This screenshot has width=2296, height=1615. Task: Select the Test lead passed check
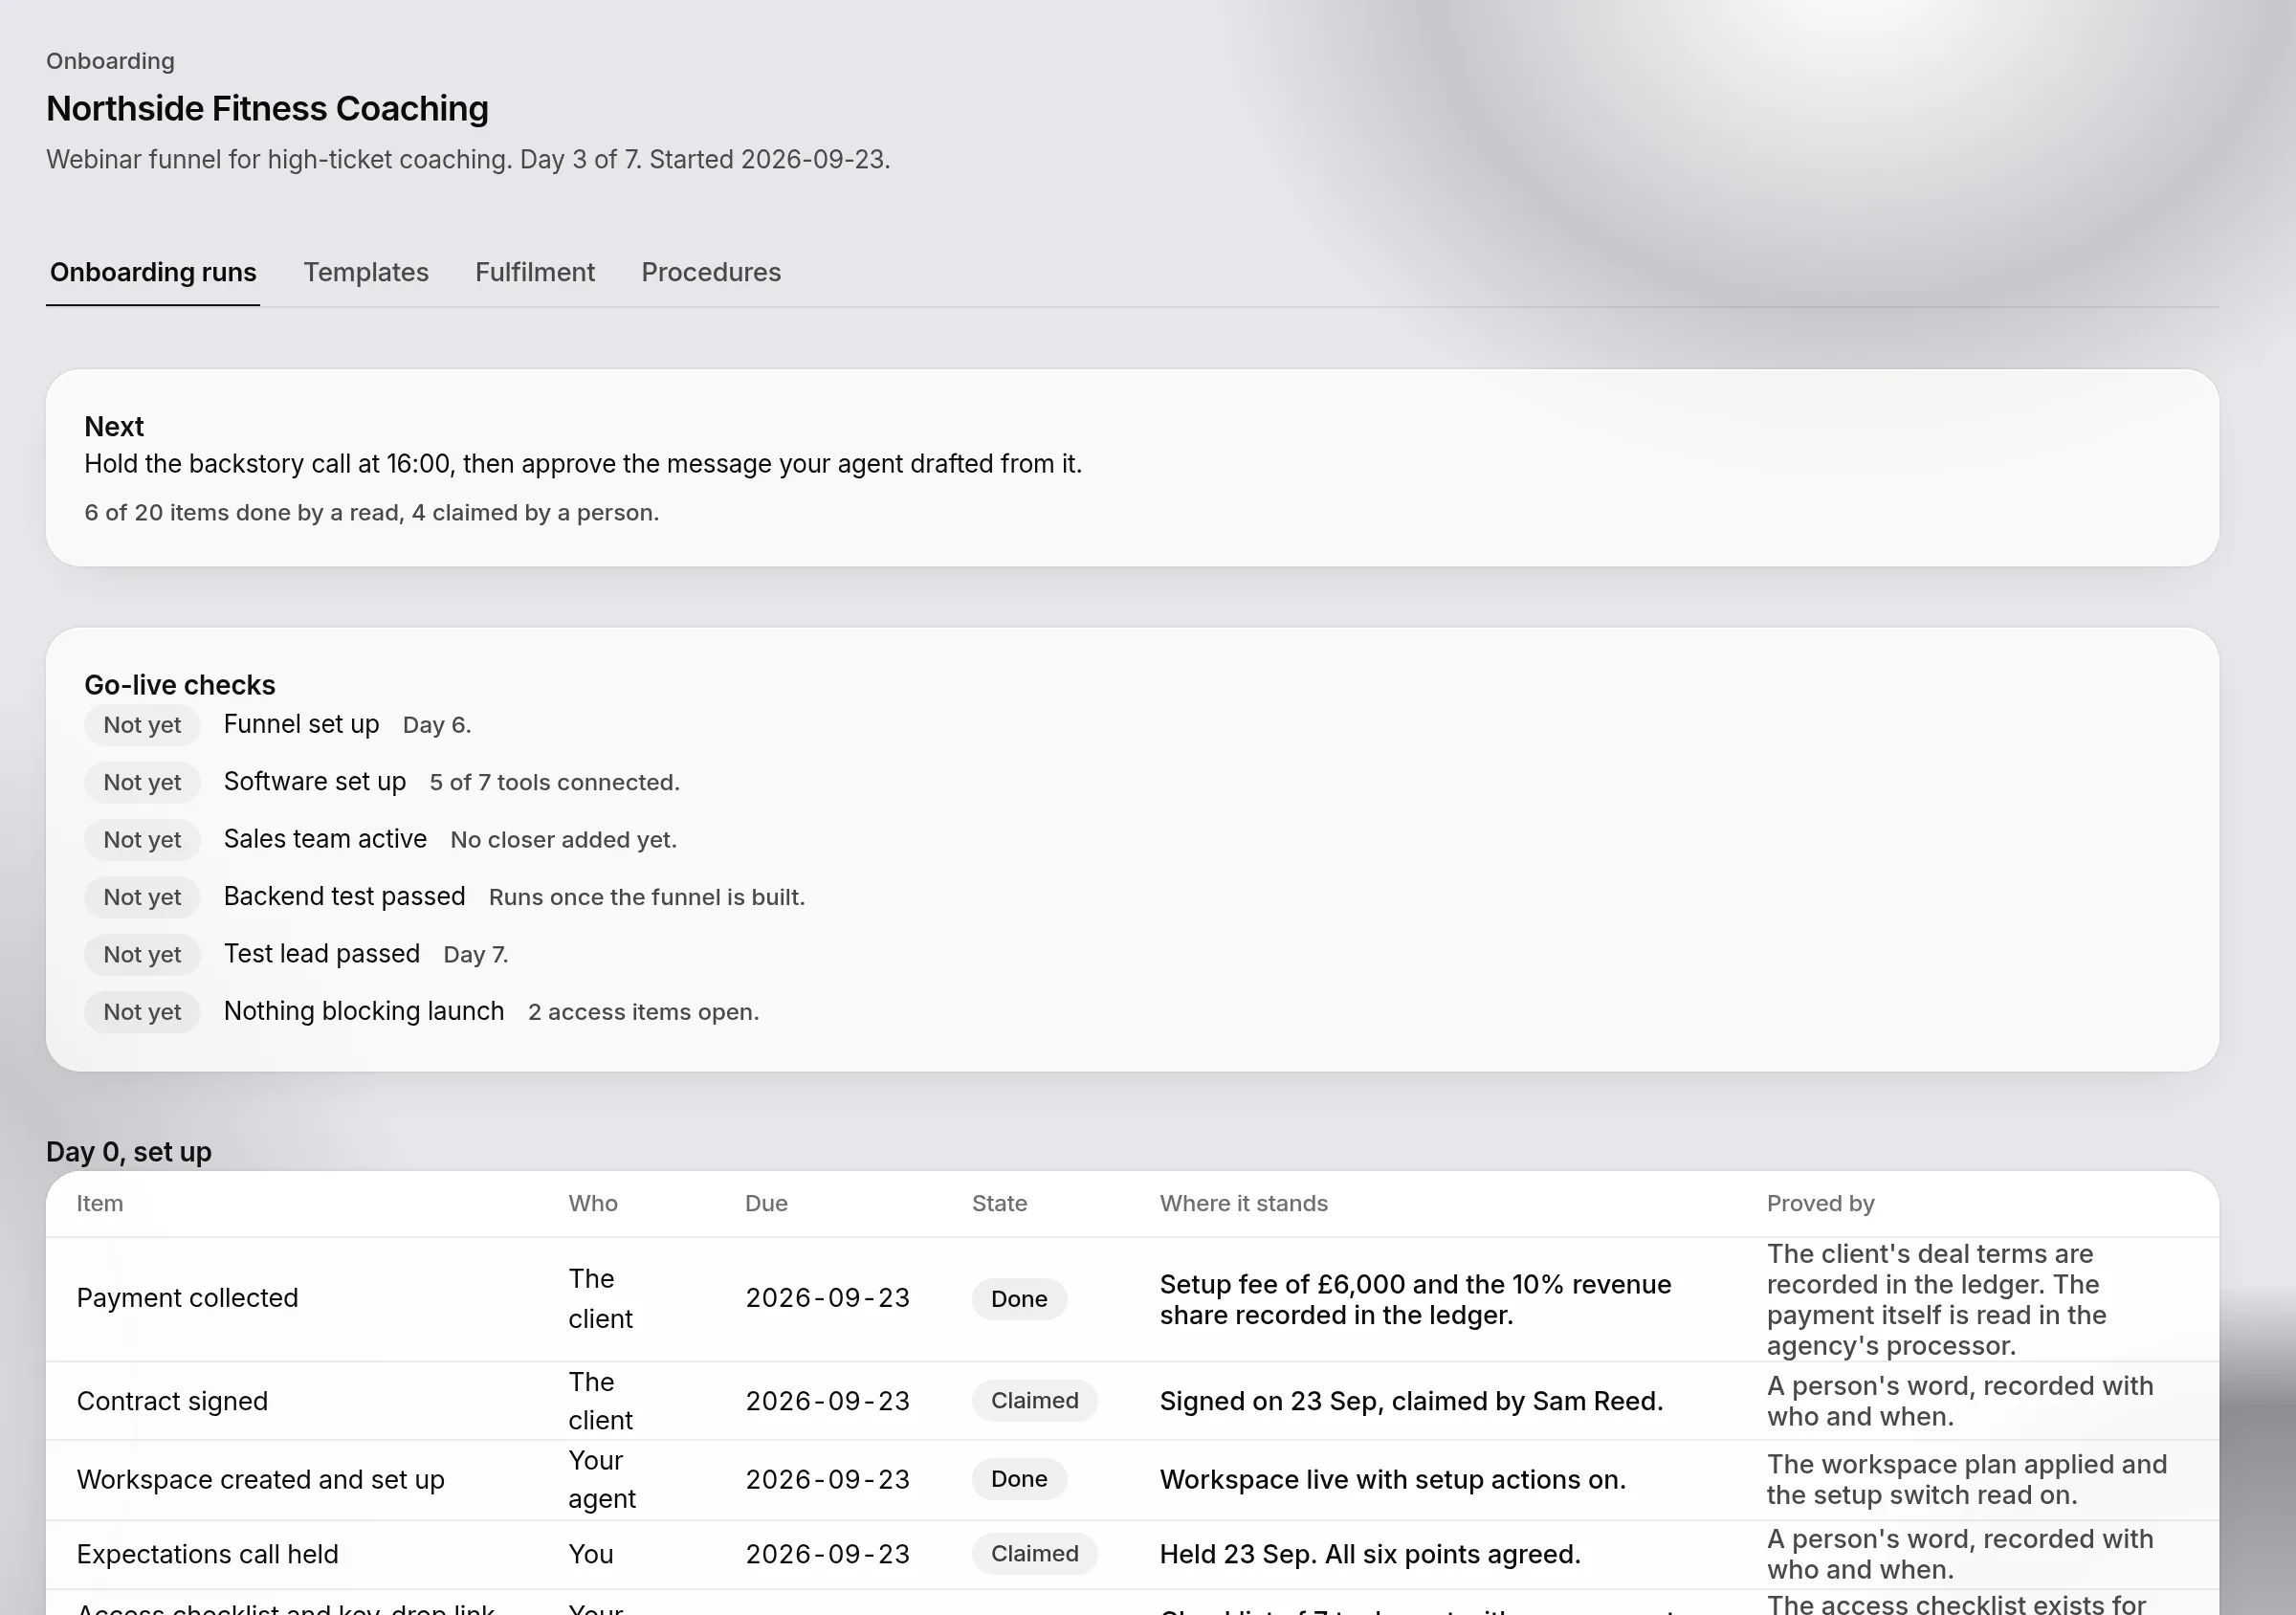pyautogui.click(x=322, y=953)
